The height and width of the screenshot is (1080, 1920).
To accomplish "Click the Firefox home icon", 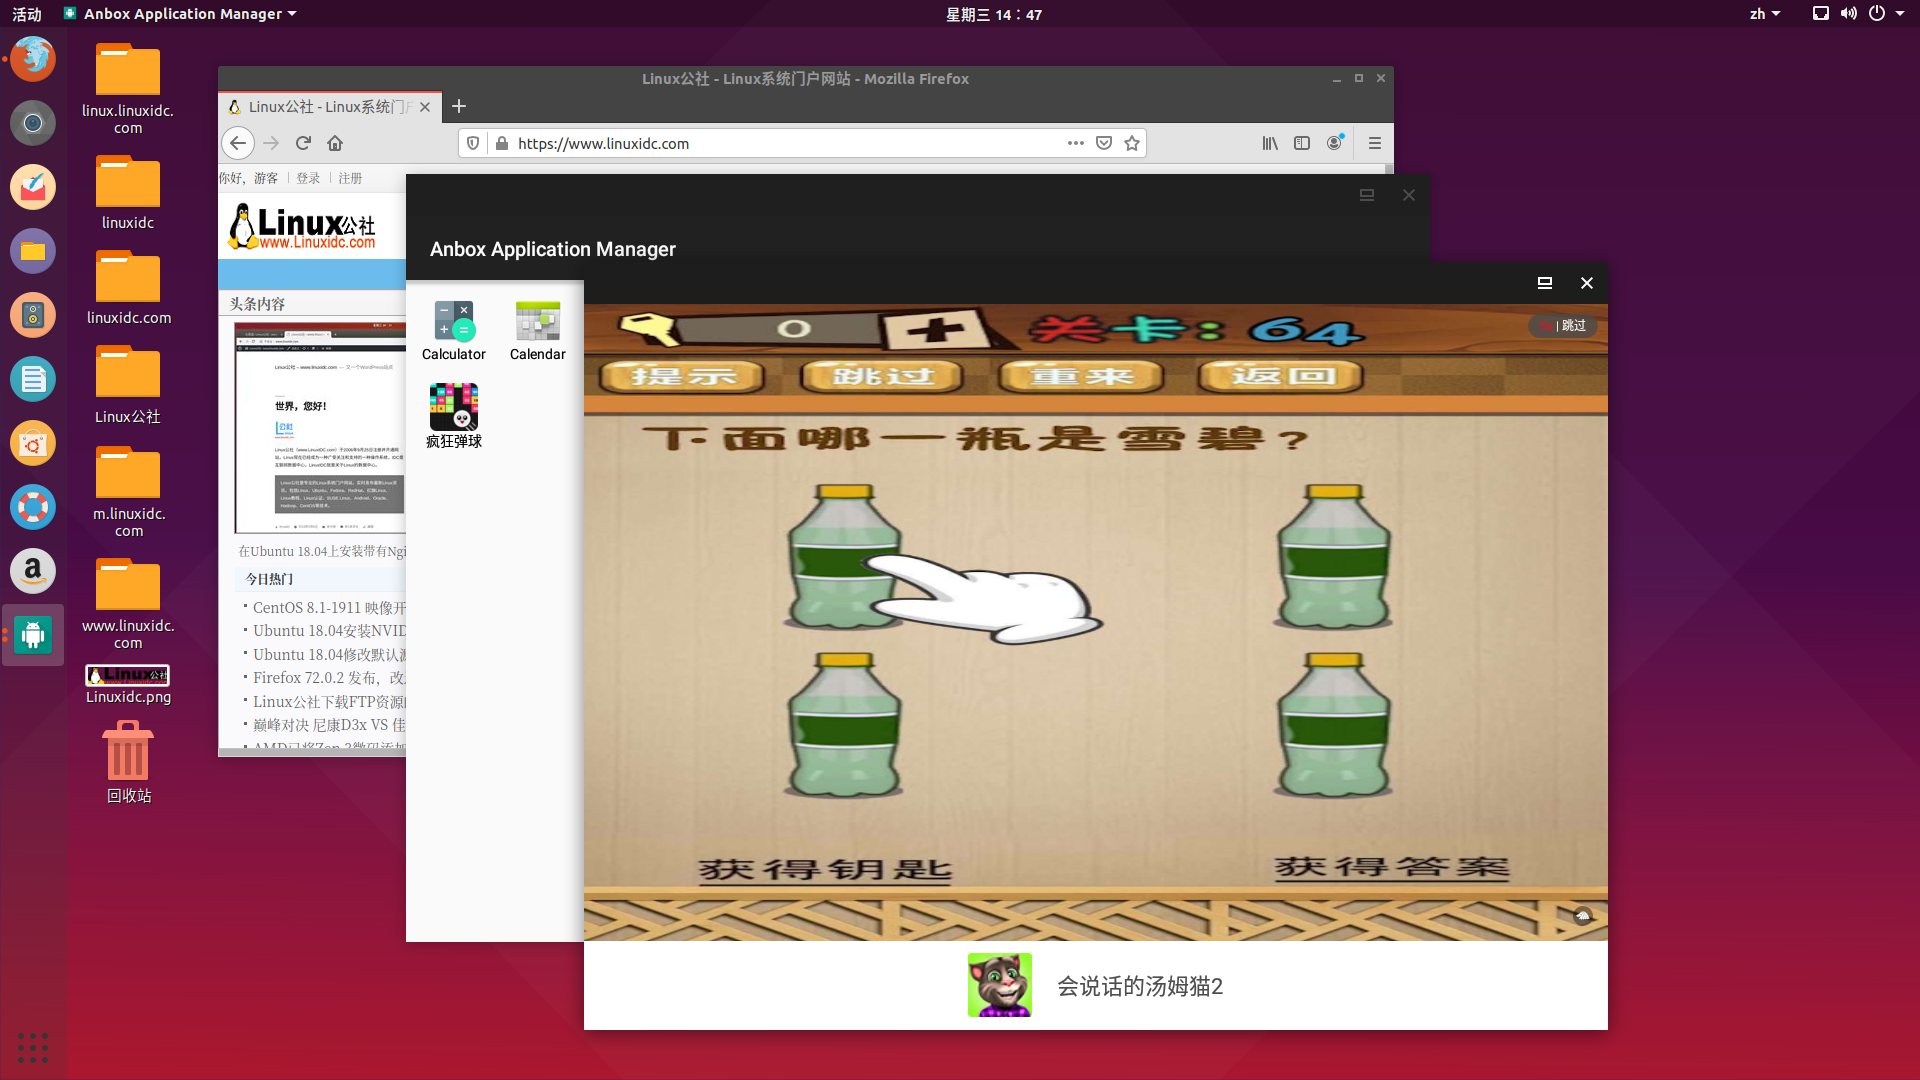I will point(335,143).
